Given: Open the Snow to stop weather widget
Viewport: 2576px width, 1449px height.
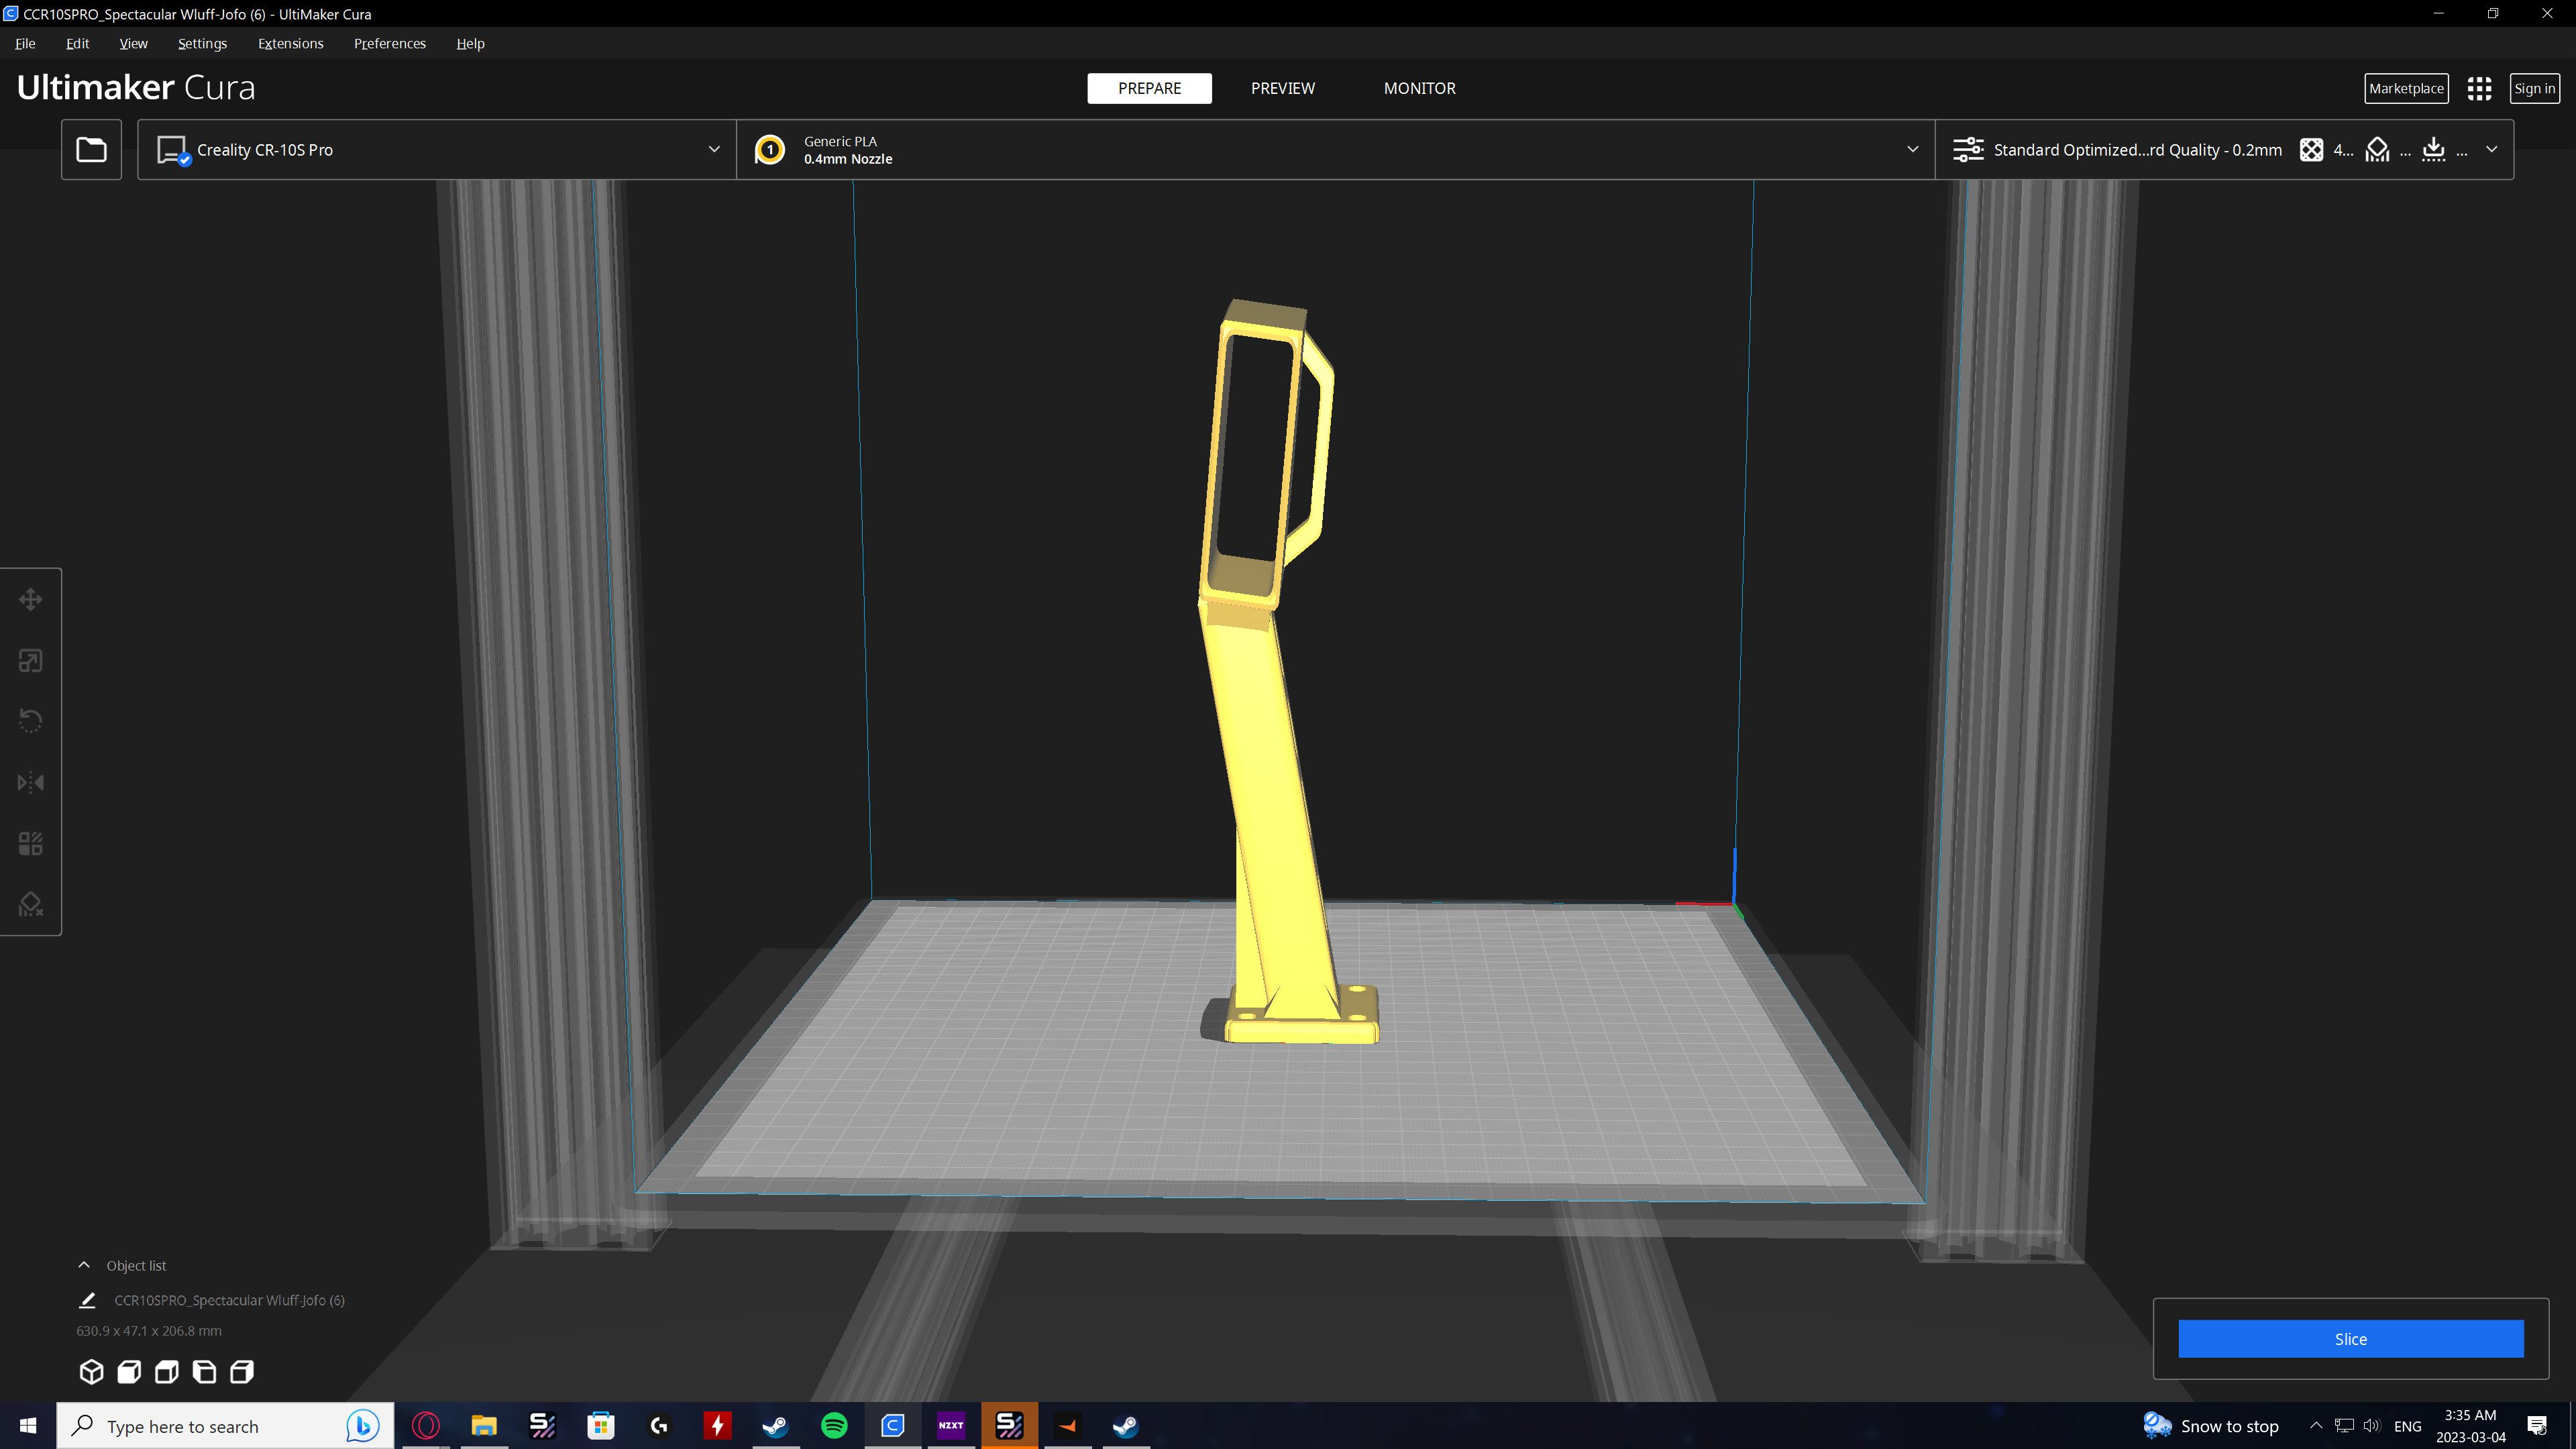Looking at the screenshot, I should point(2210,1426).
